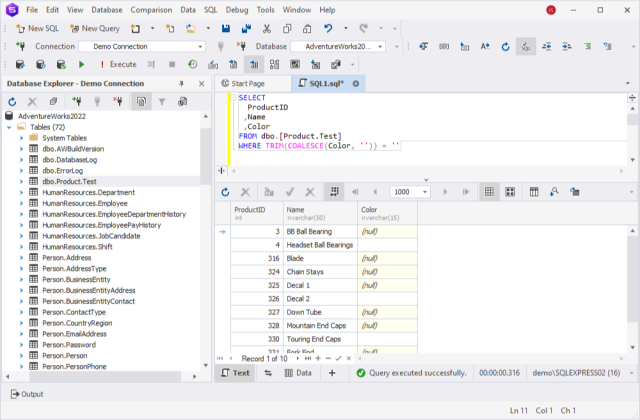The width and height of the screenshot is (640, 420).
Task: Click the results grid vertical scrollbar
Action: (x=632, y=280)
